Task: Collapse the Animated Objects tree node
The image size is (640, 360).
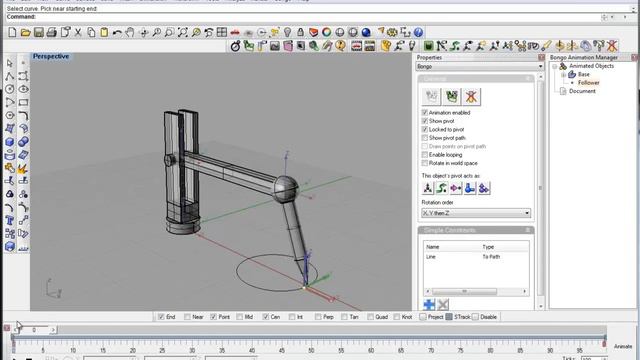Action: pyautogui.click(x=555, y=66)
